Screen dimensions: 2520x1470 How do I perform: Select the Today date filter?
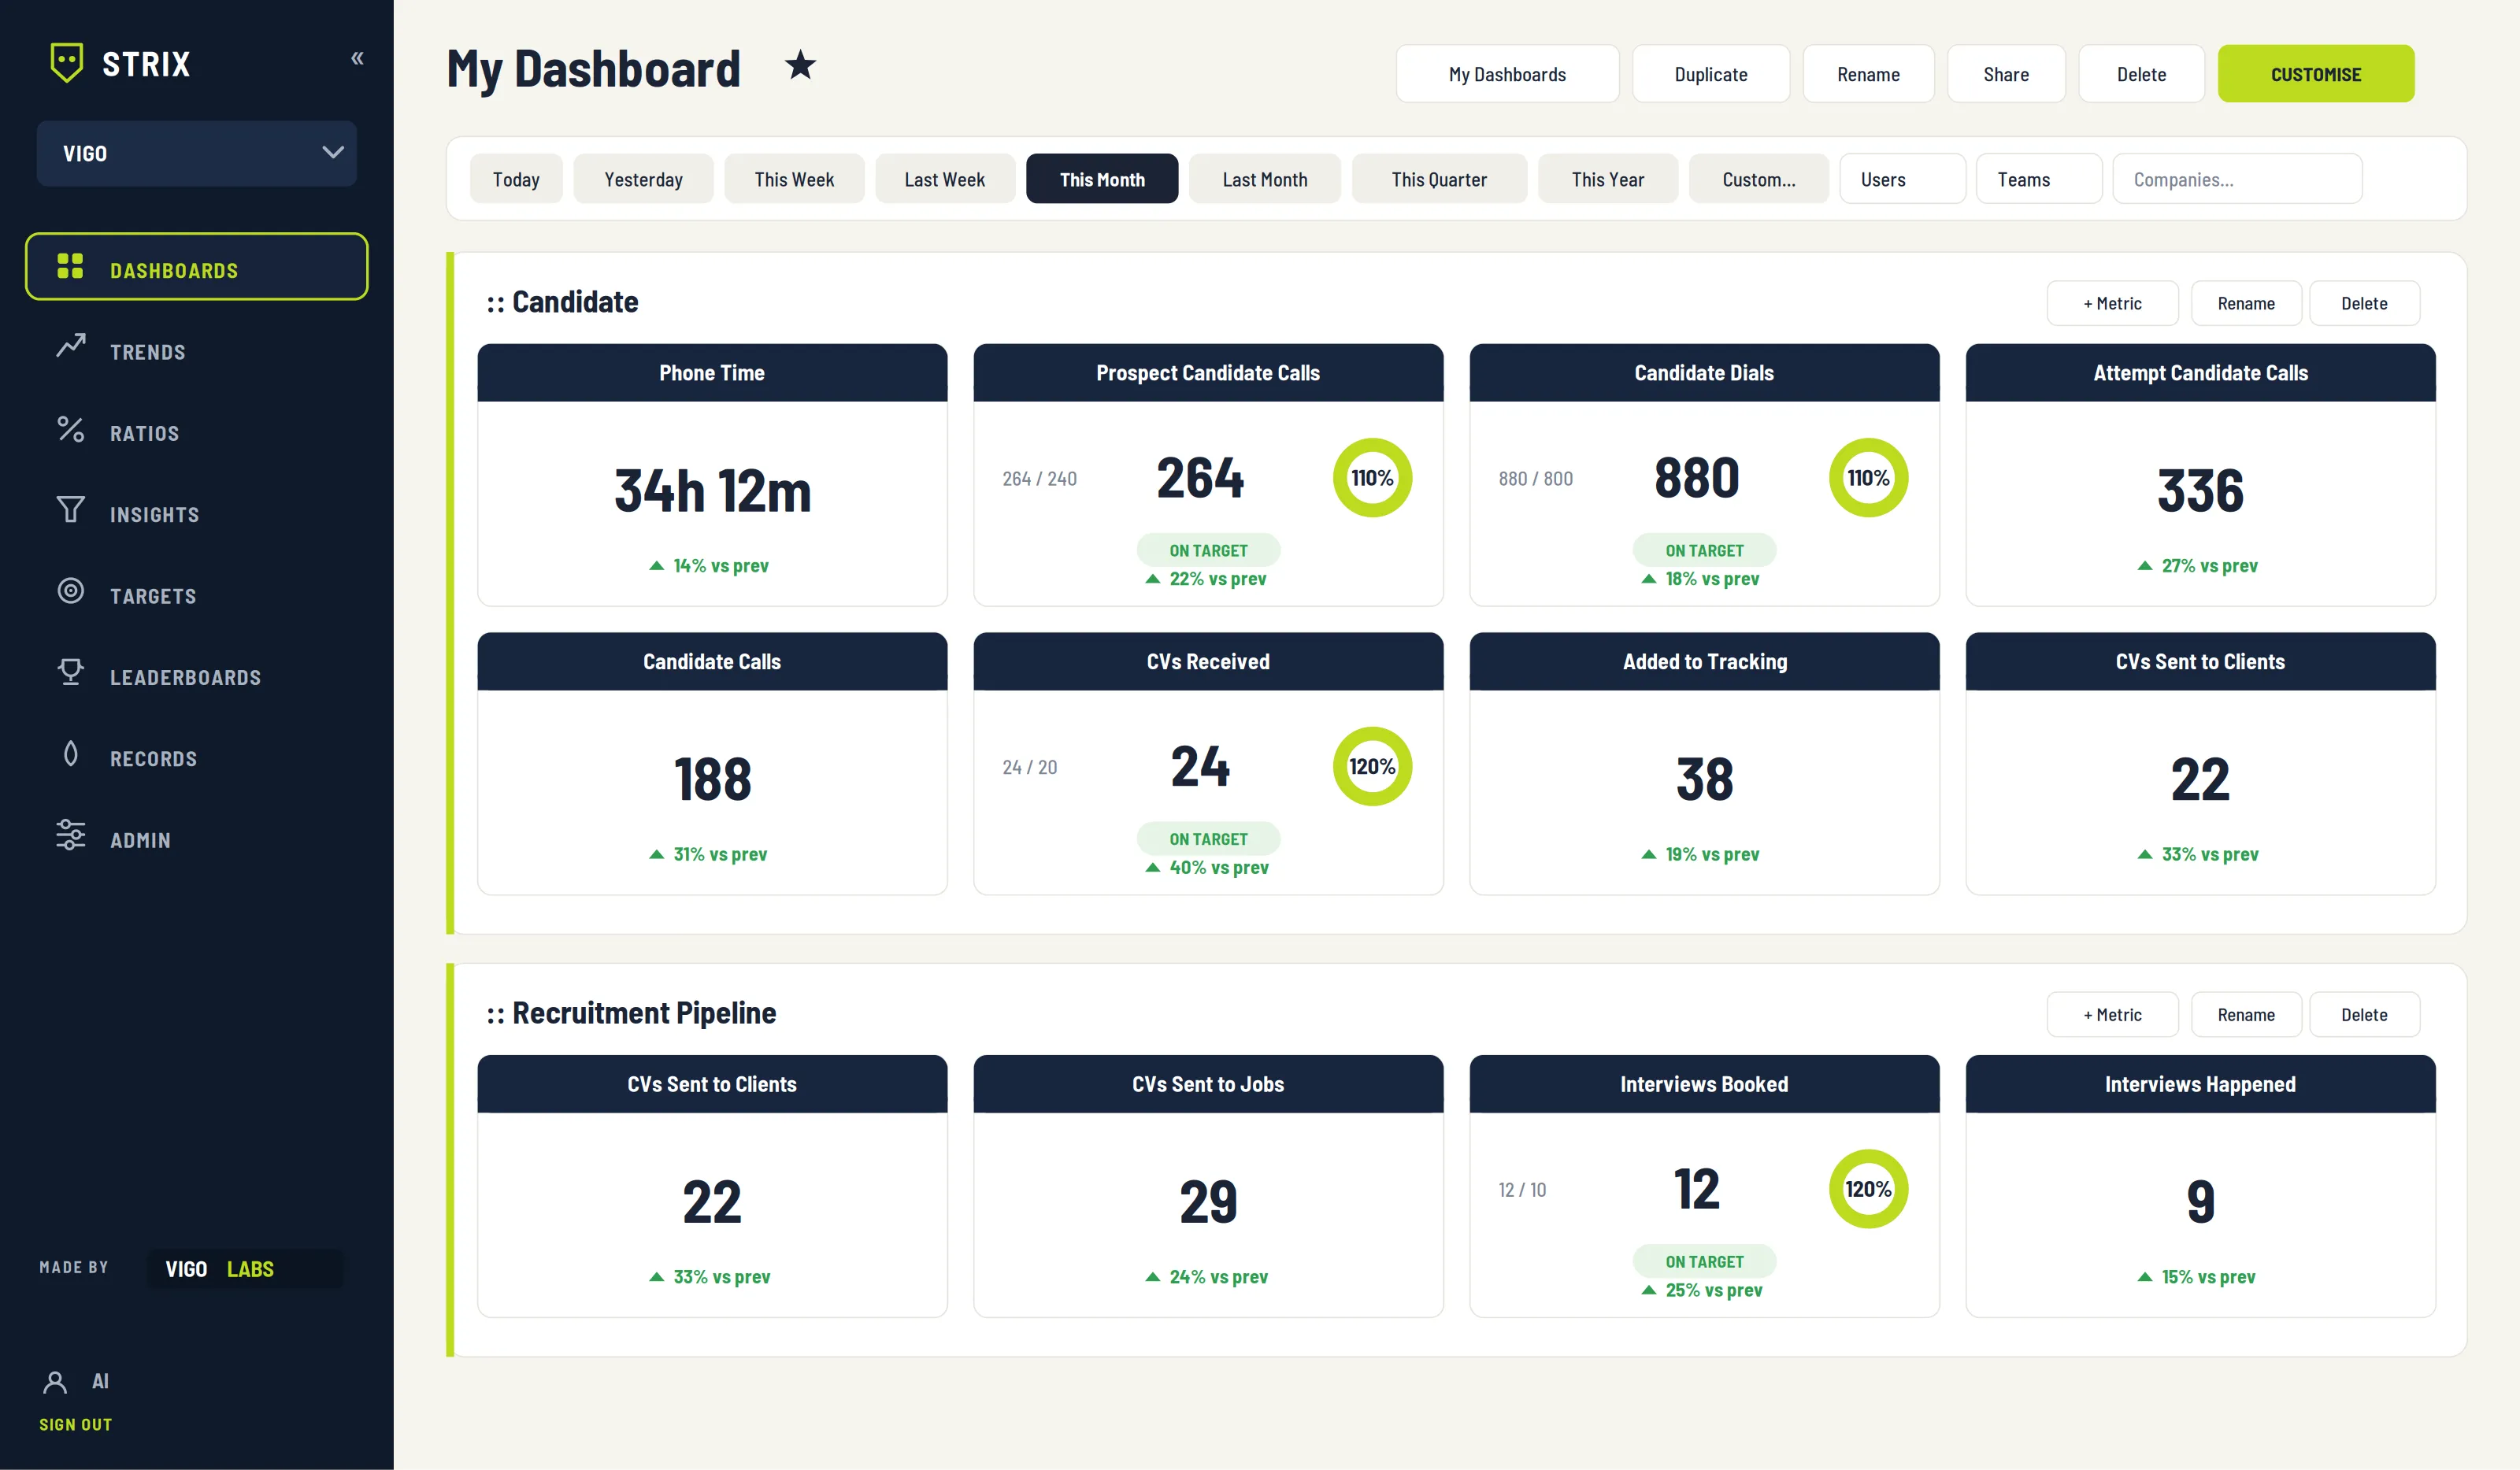point(516,179)
